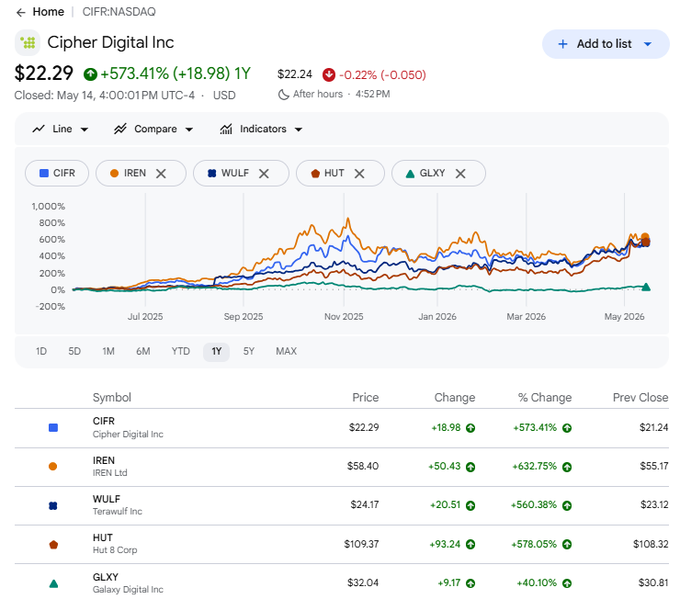Open the Compare dropdown
This screenshot has height=599, width=680.
click(x=154, y=129)
